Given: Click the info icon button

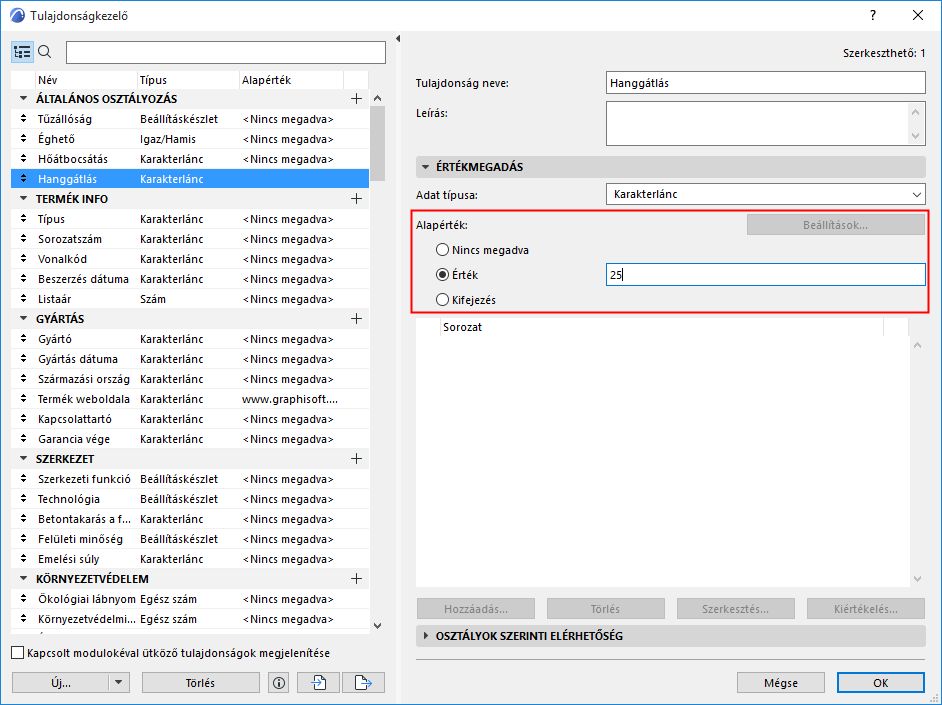Looking at the screenshot, I should tap(279, 683).
